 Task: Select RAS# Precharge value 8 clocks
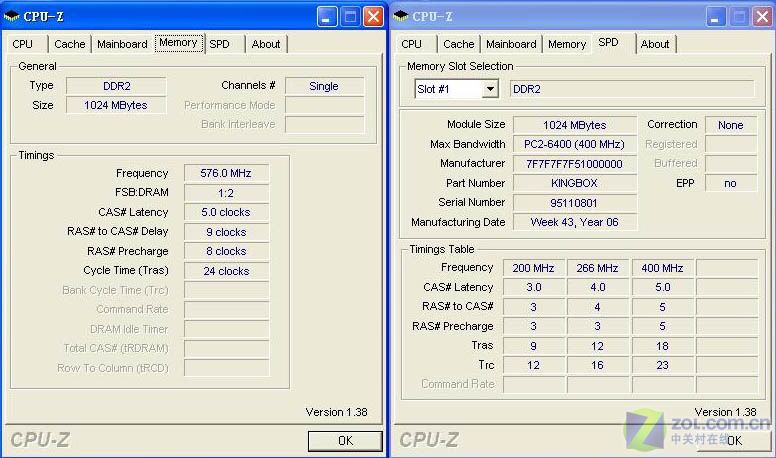click(227, 251)
